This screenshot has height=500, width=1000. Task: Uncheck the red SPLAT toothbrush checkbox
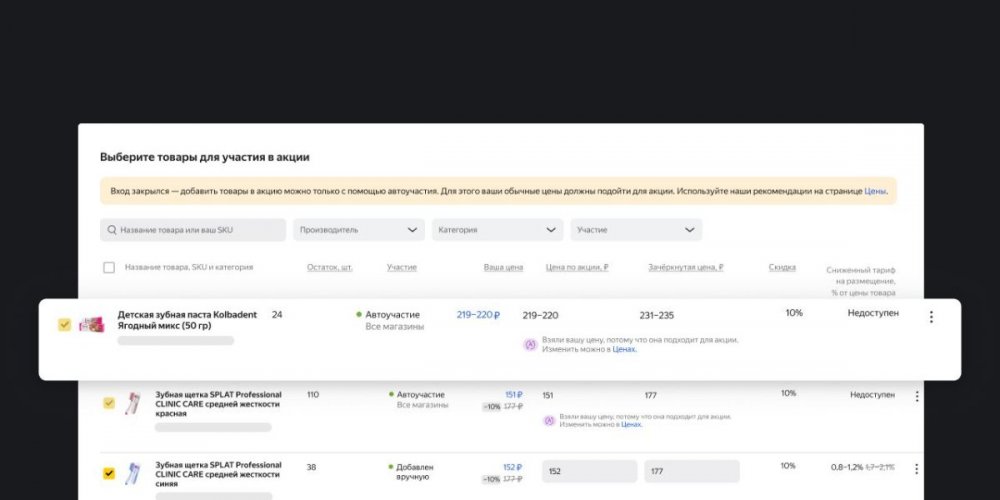(109, 403)
